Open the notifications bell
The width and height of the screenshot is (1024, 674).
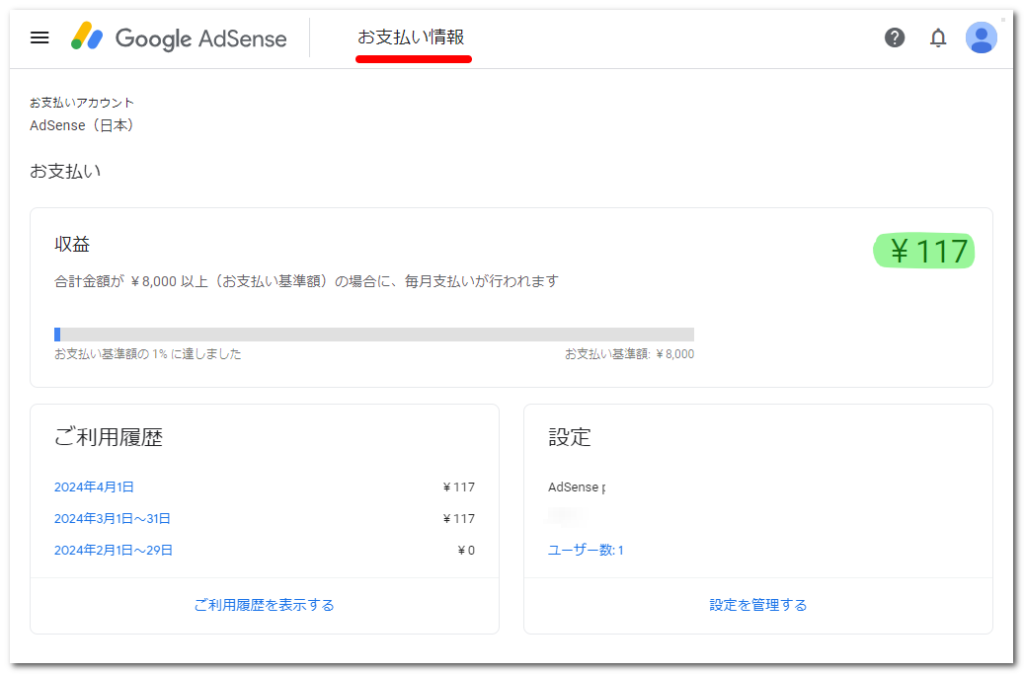(938, 38)
